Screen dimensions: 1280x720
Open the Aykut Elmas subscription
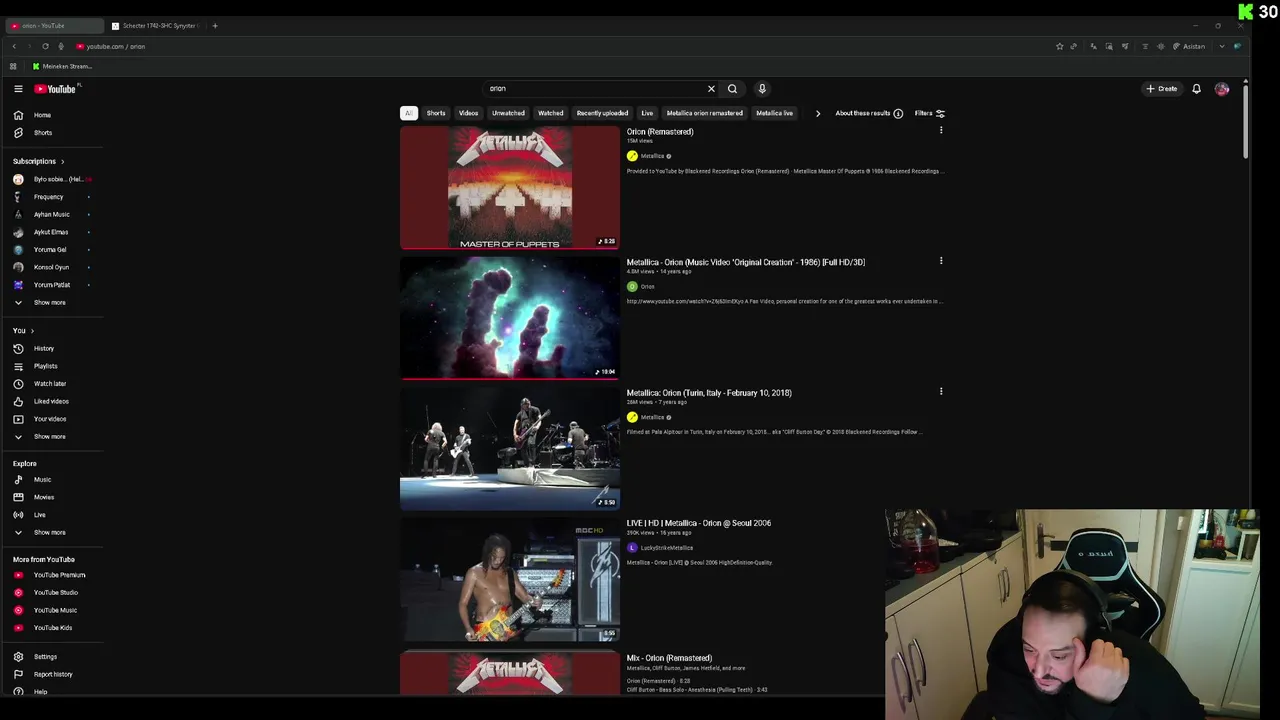52,232
